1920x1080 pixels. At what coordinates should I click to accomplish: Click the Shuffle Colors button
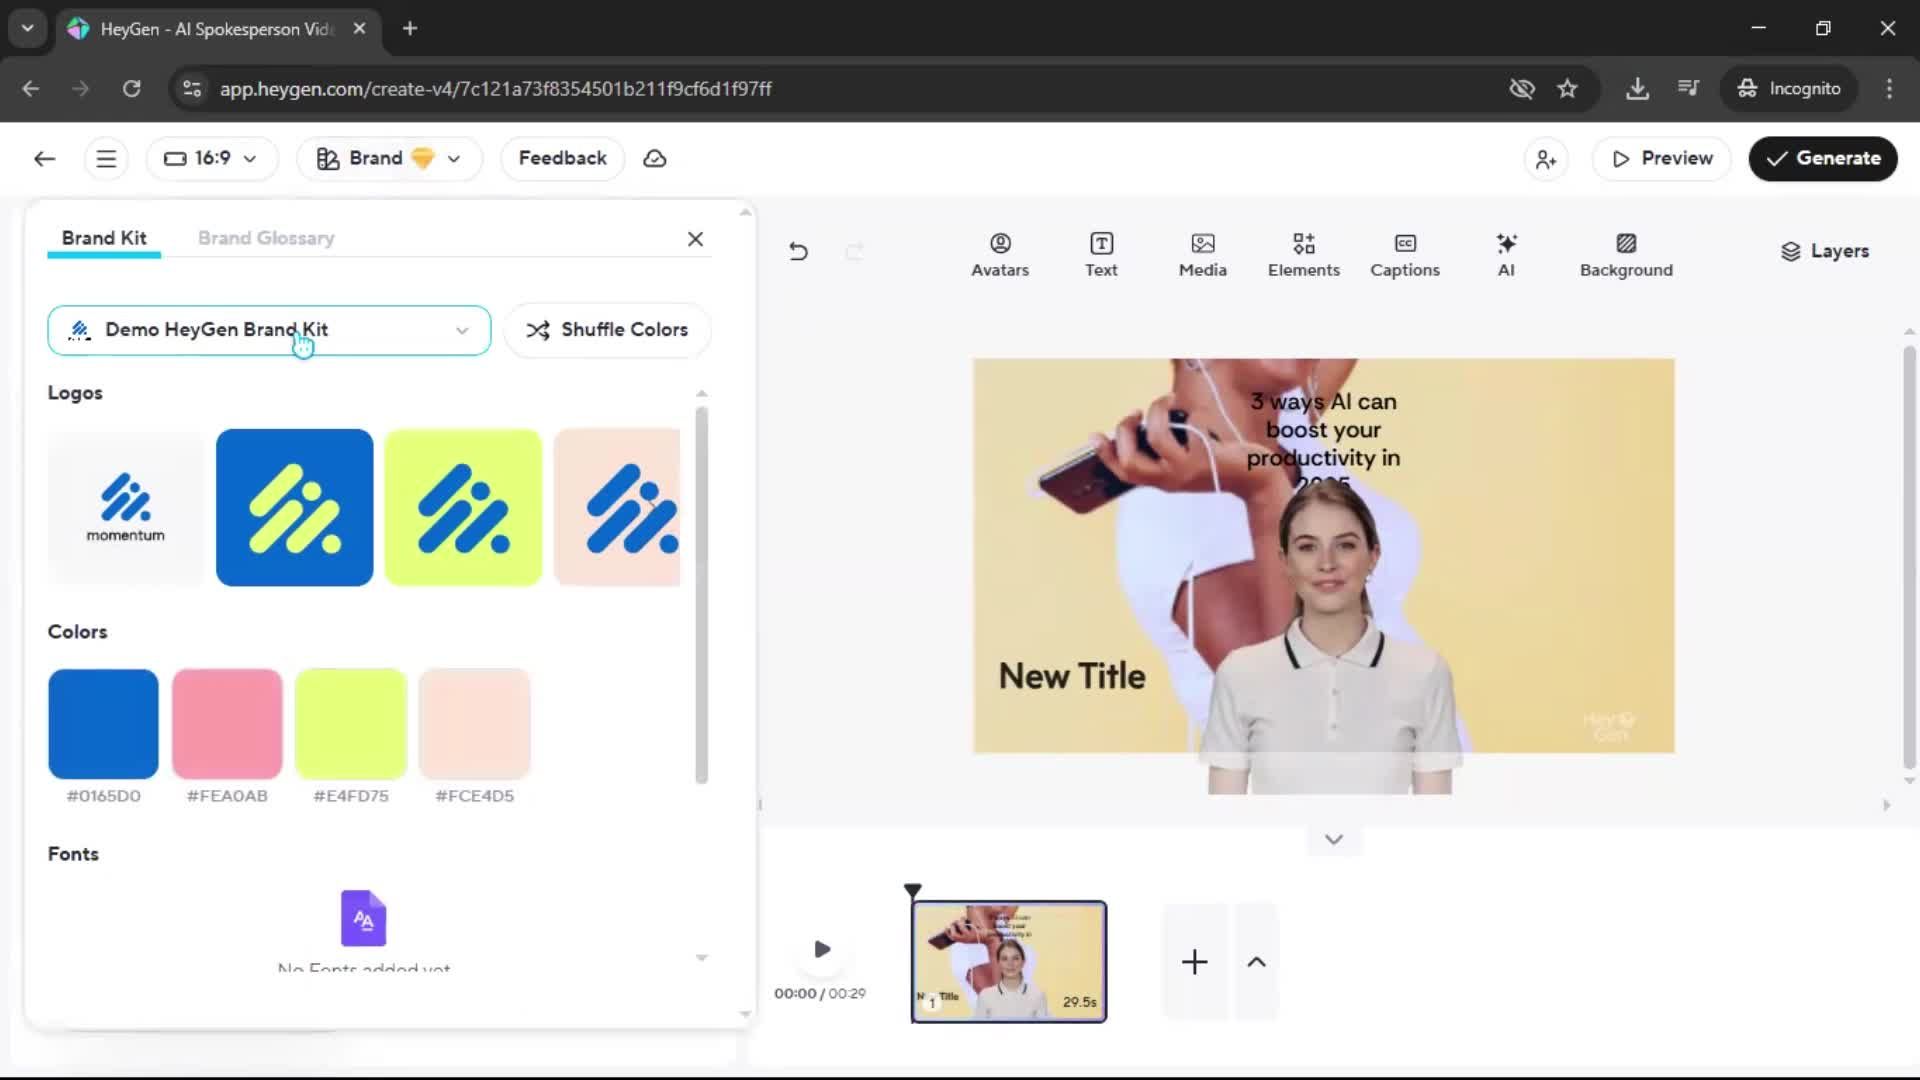click(x=607, y=330)
